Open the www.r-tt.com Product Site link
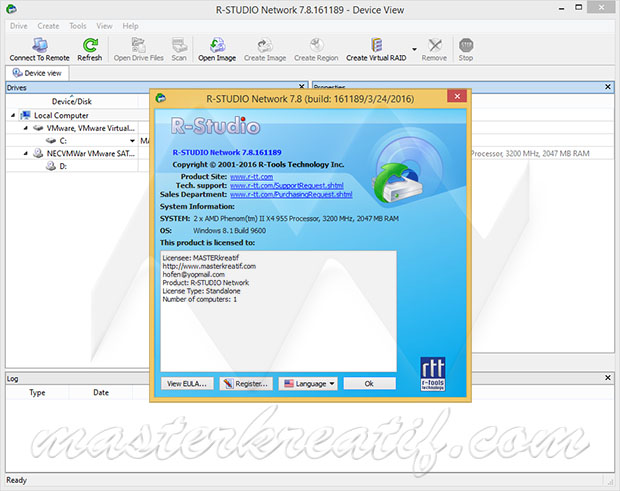Viewport: 620px width, 491px height. (251, 177)
